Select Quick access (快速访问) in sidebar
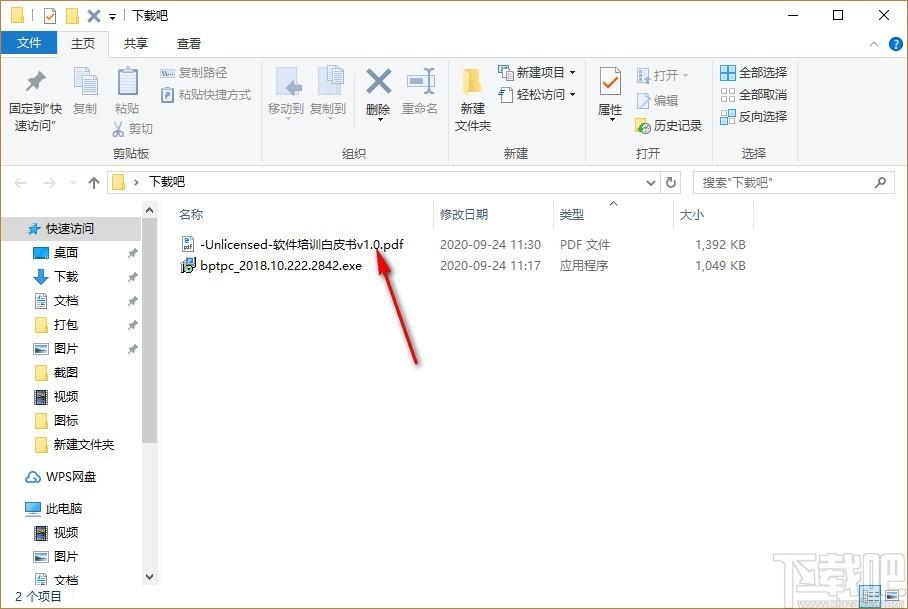Viewport: 908px width, 609px height. tap(71, 229)
